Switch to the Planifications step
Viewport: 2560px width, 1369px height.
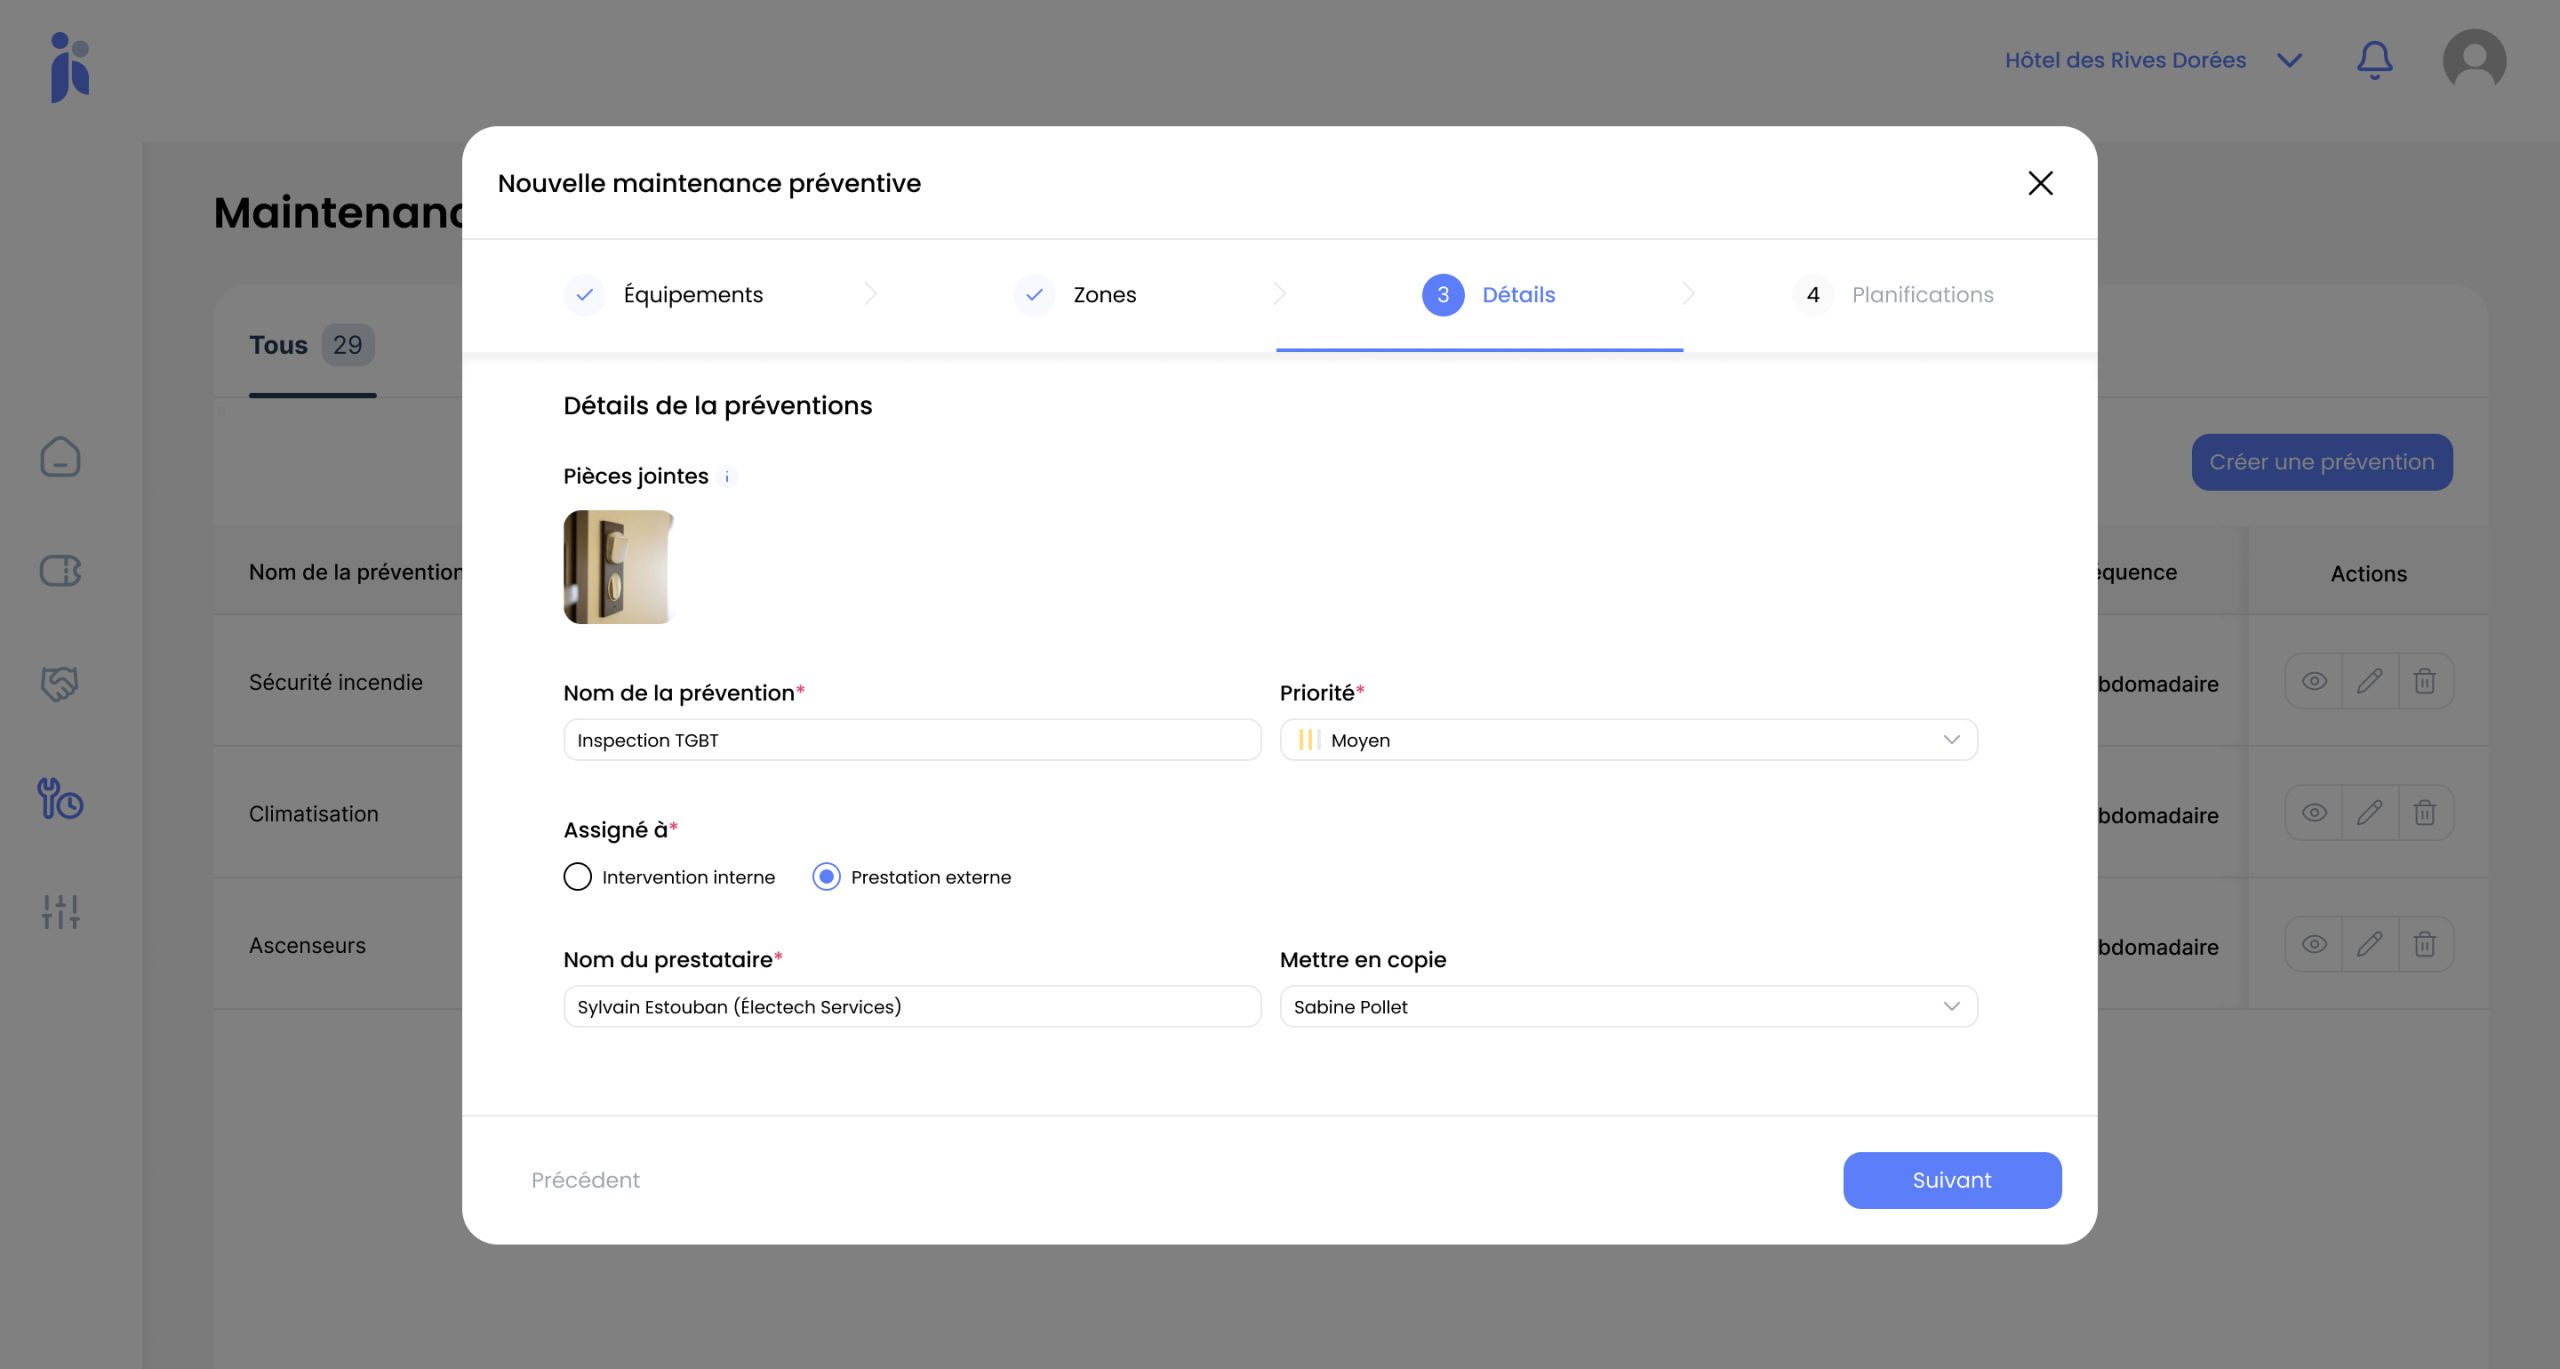[x=1921, y=295]
